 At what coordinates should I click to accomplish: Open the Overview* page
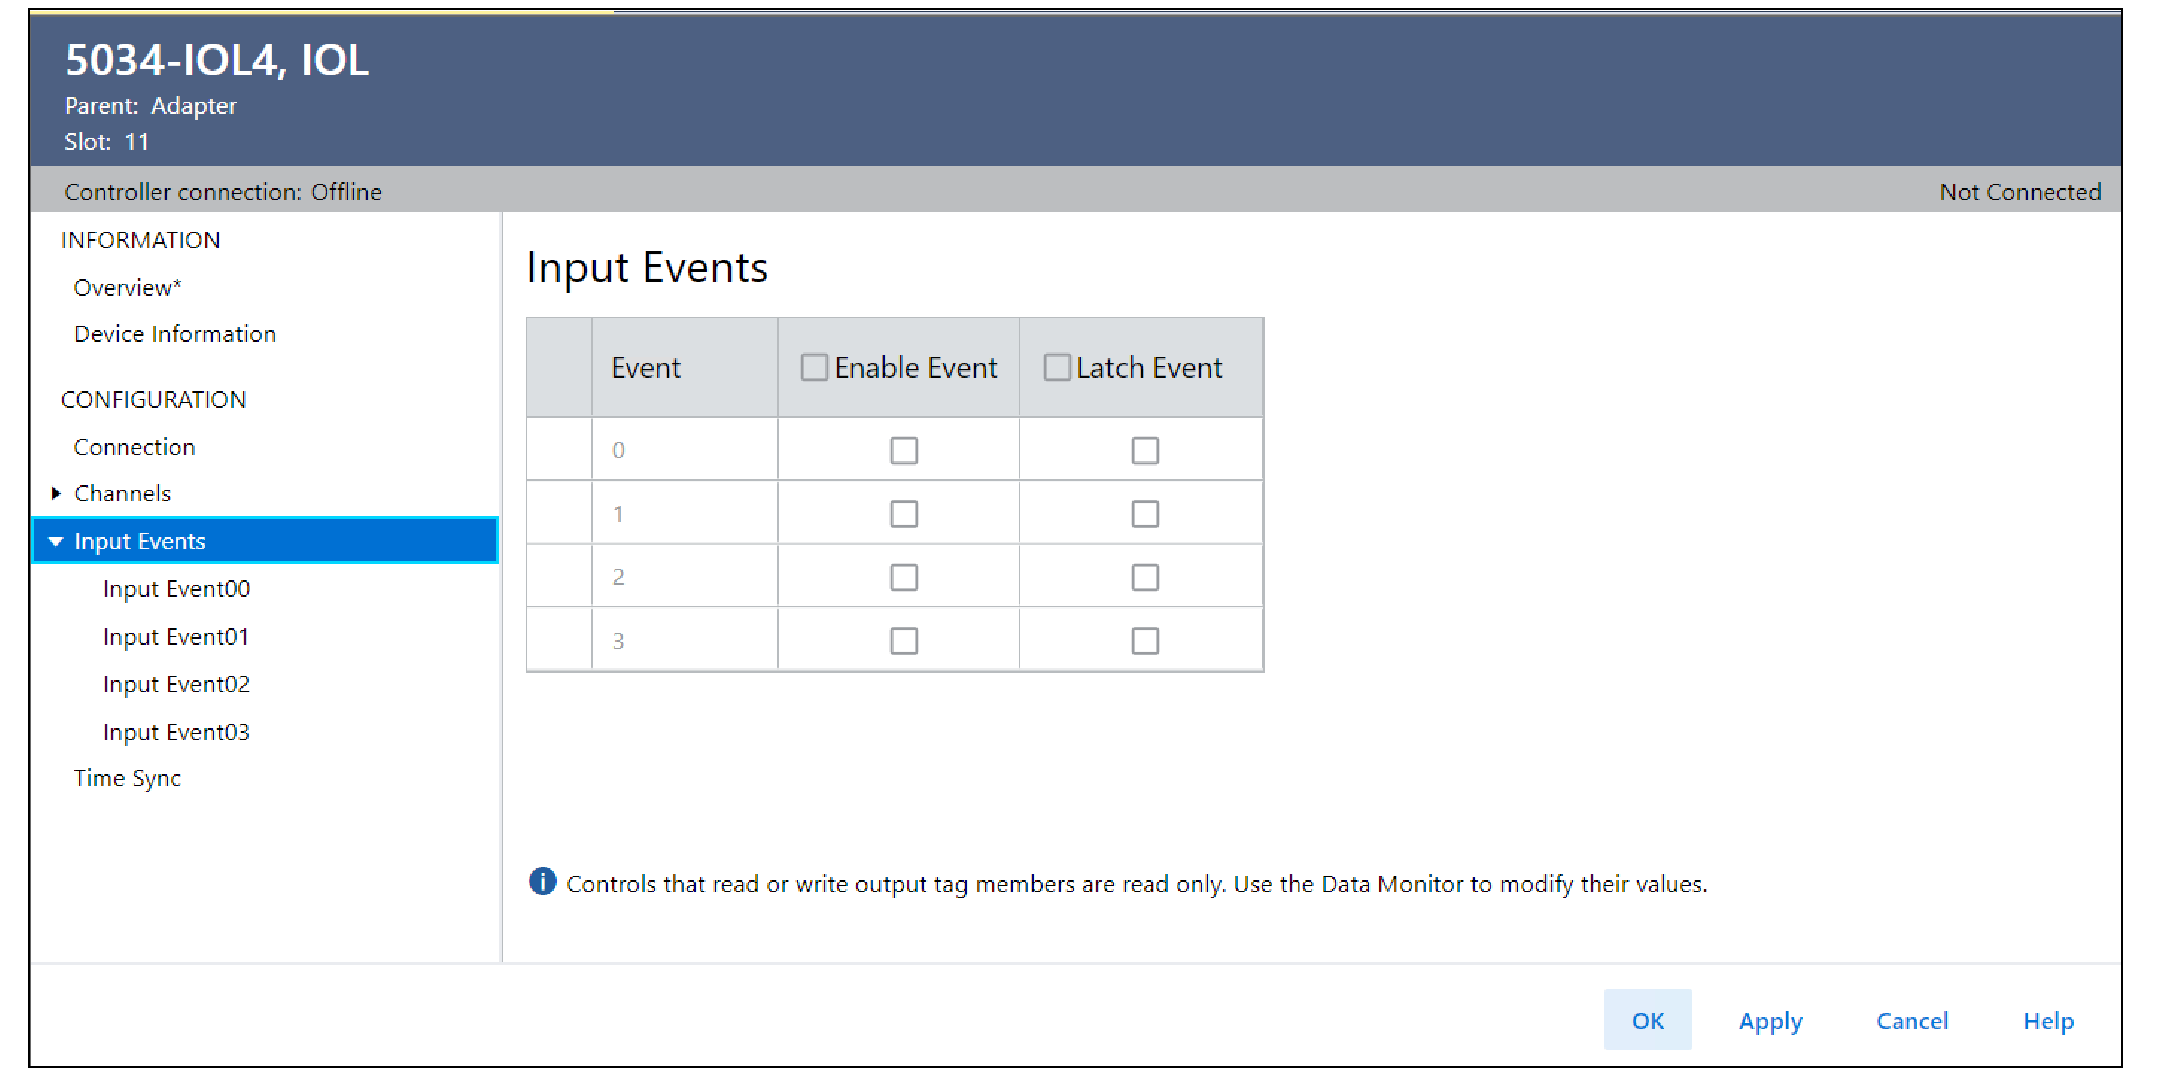[127, 288]
